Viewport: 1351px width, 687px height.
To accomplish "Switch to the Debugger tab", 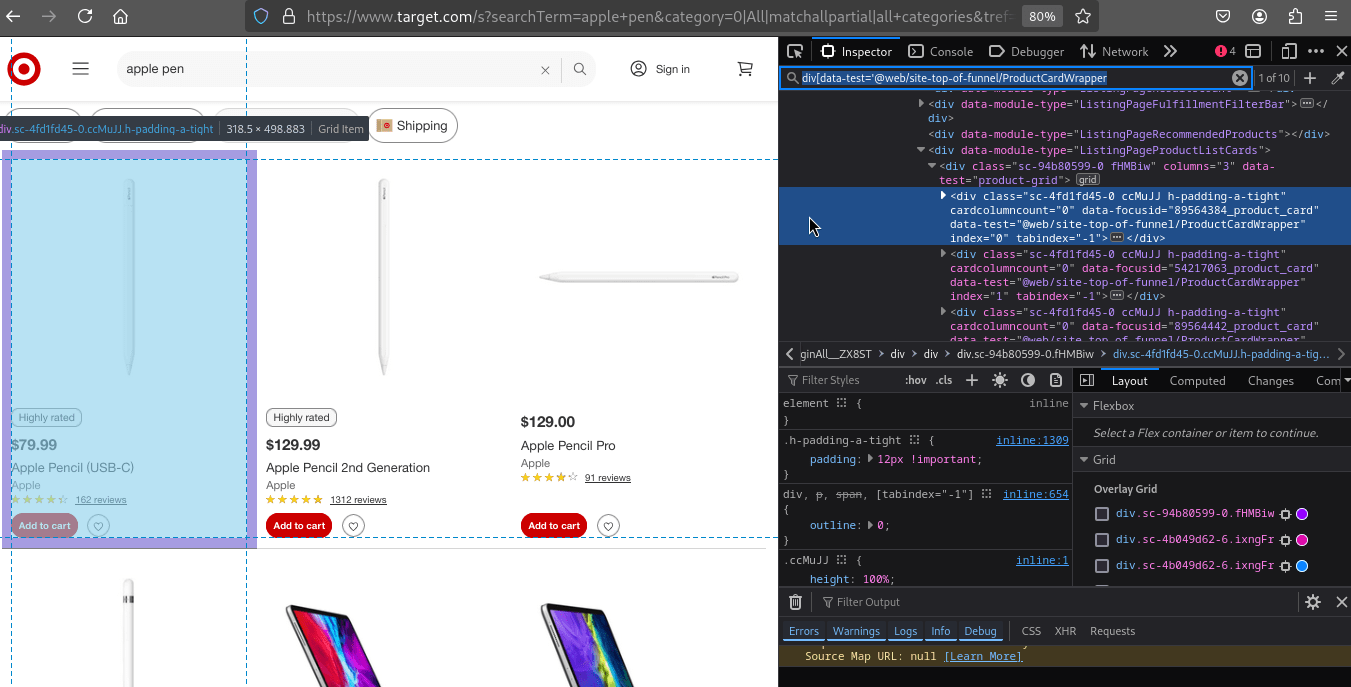I will coord(1027,51).
